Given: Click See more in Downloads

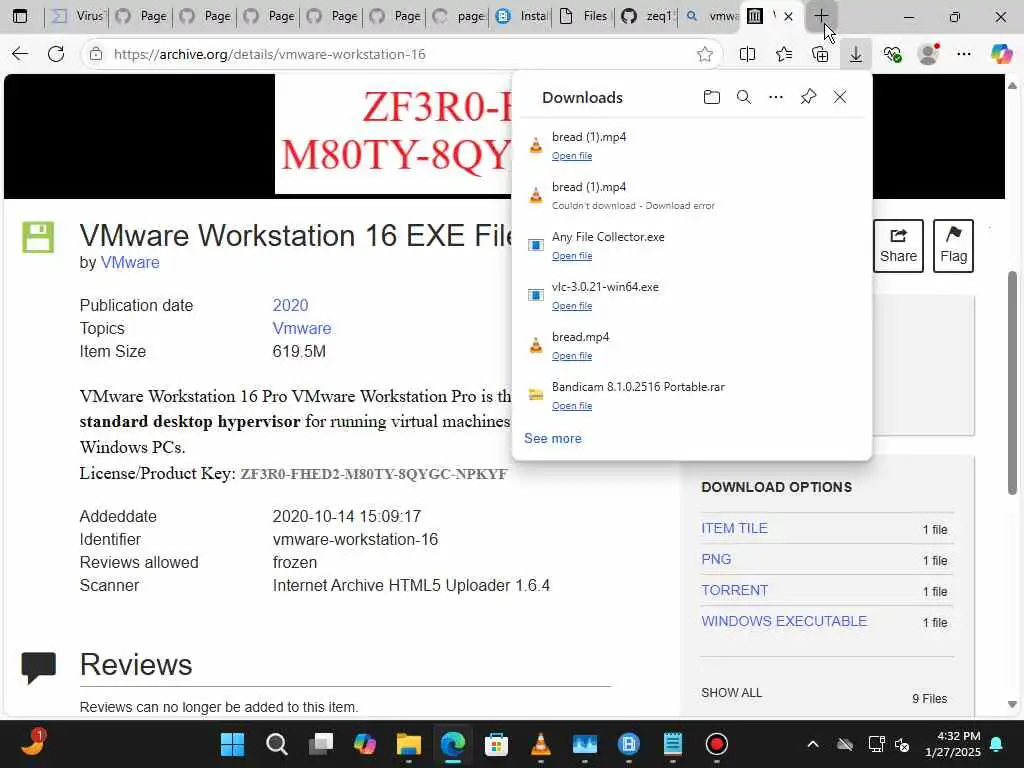Looking at the screenshot, I should point(552,438).
